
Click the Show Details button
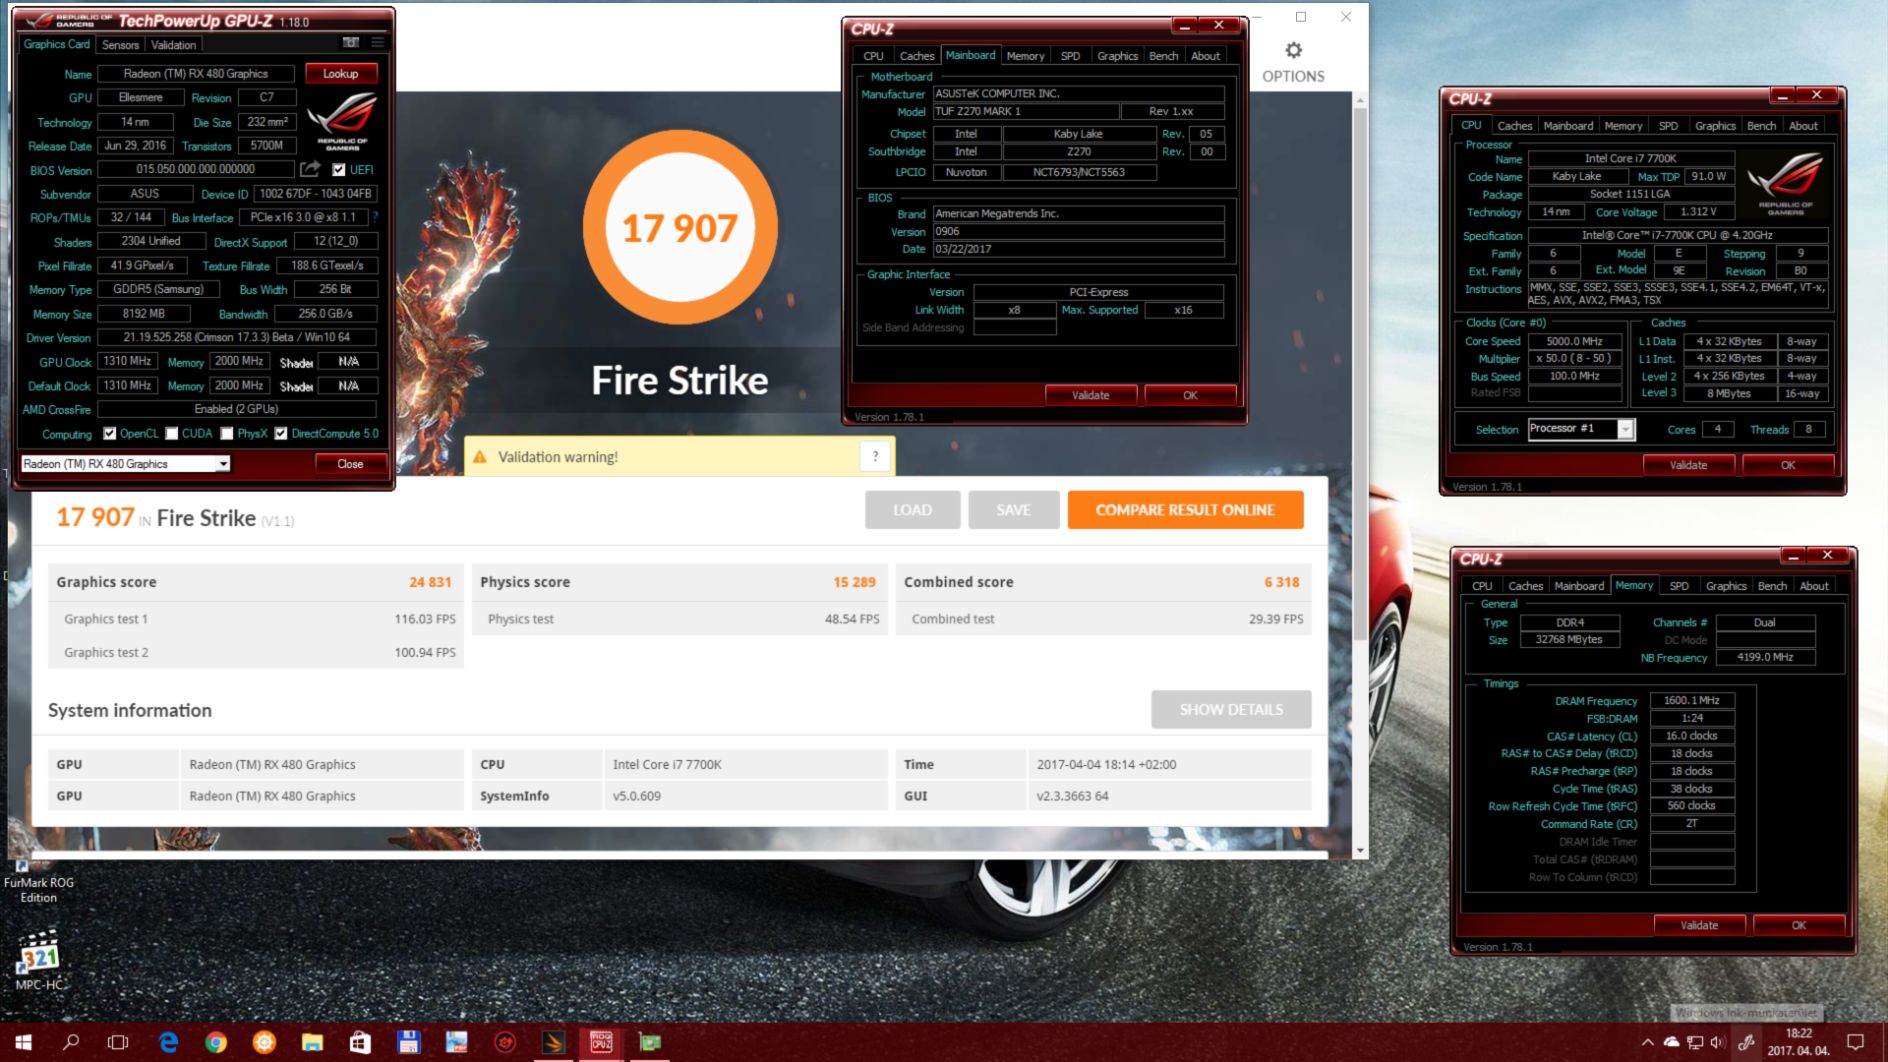click(x=1231, y=709)
